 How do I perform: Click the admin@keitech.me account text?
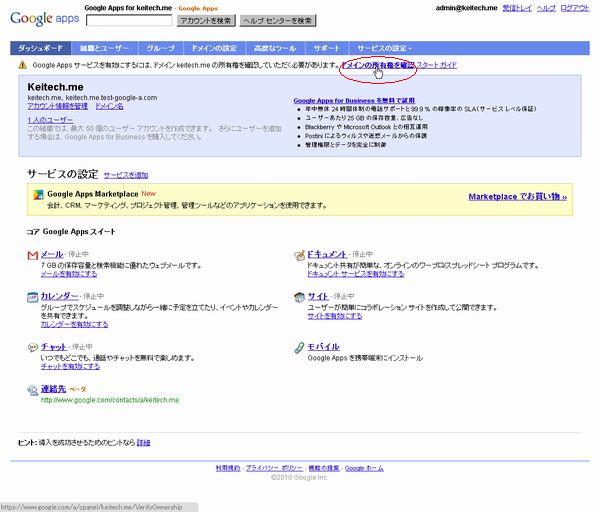[466, 8]
